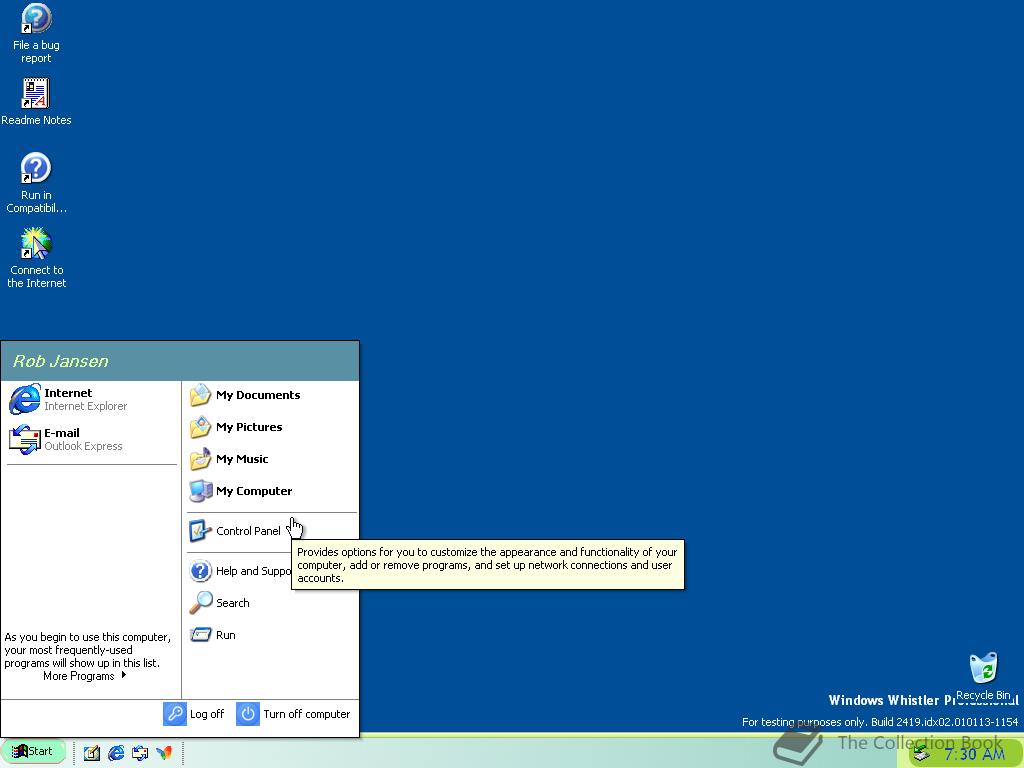Open Control Panel from Start menu
Viewport: 1024px width, 768px height.
click(271, 531)
